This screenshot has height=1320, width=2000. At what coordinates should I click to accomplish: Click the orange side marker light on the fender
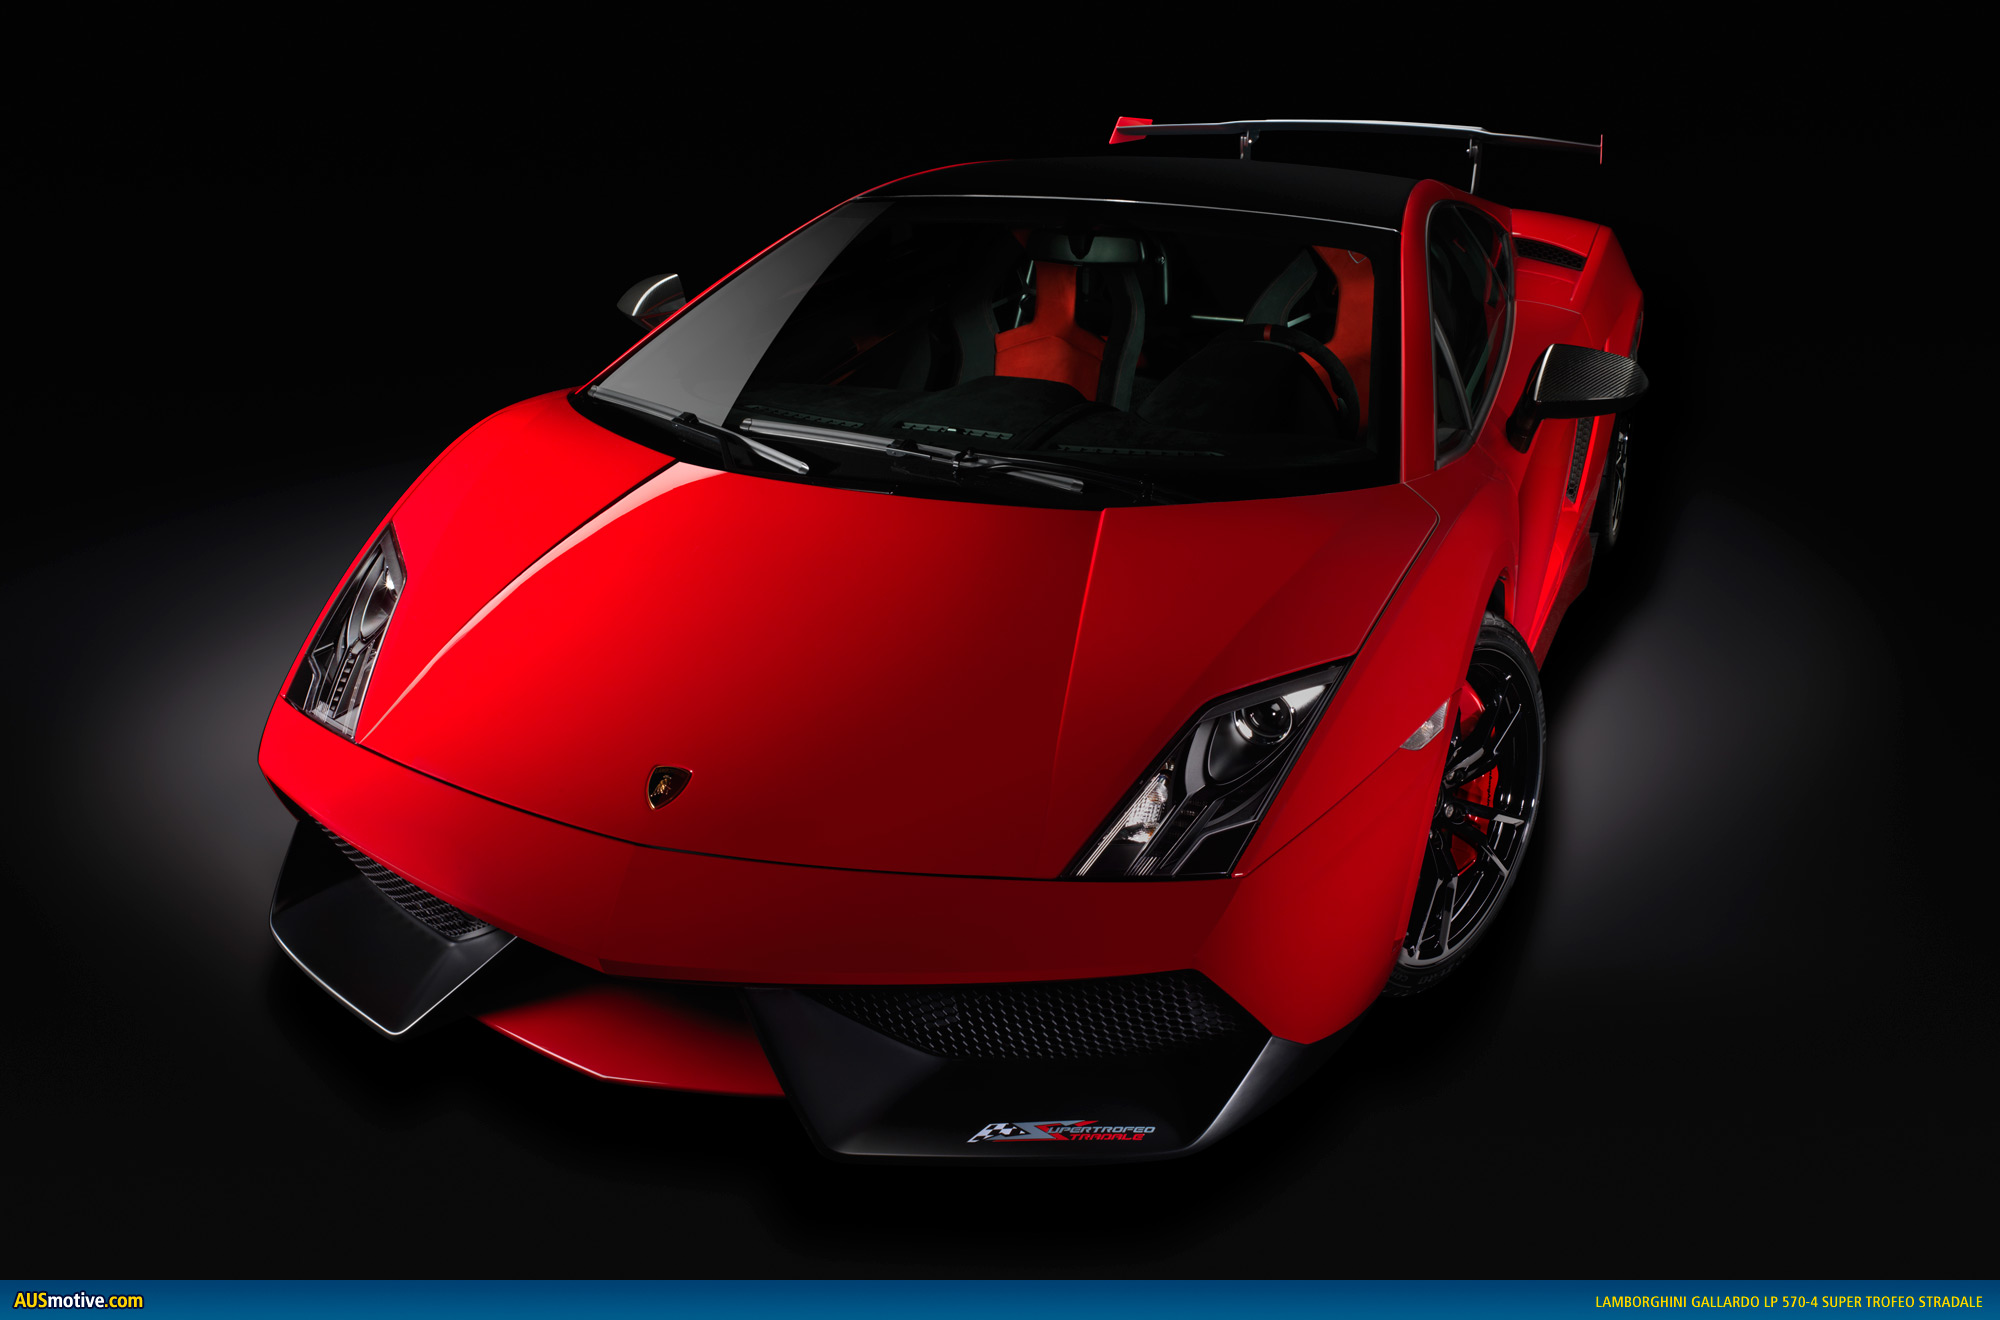[x=1427, y=727]
